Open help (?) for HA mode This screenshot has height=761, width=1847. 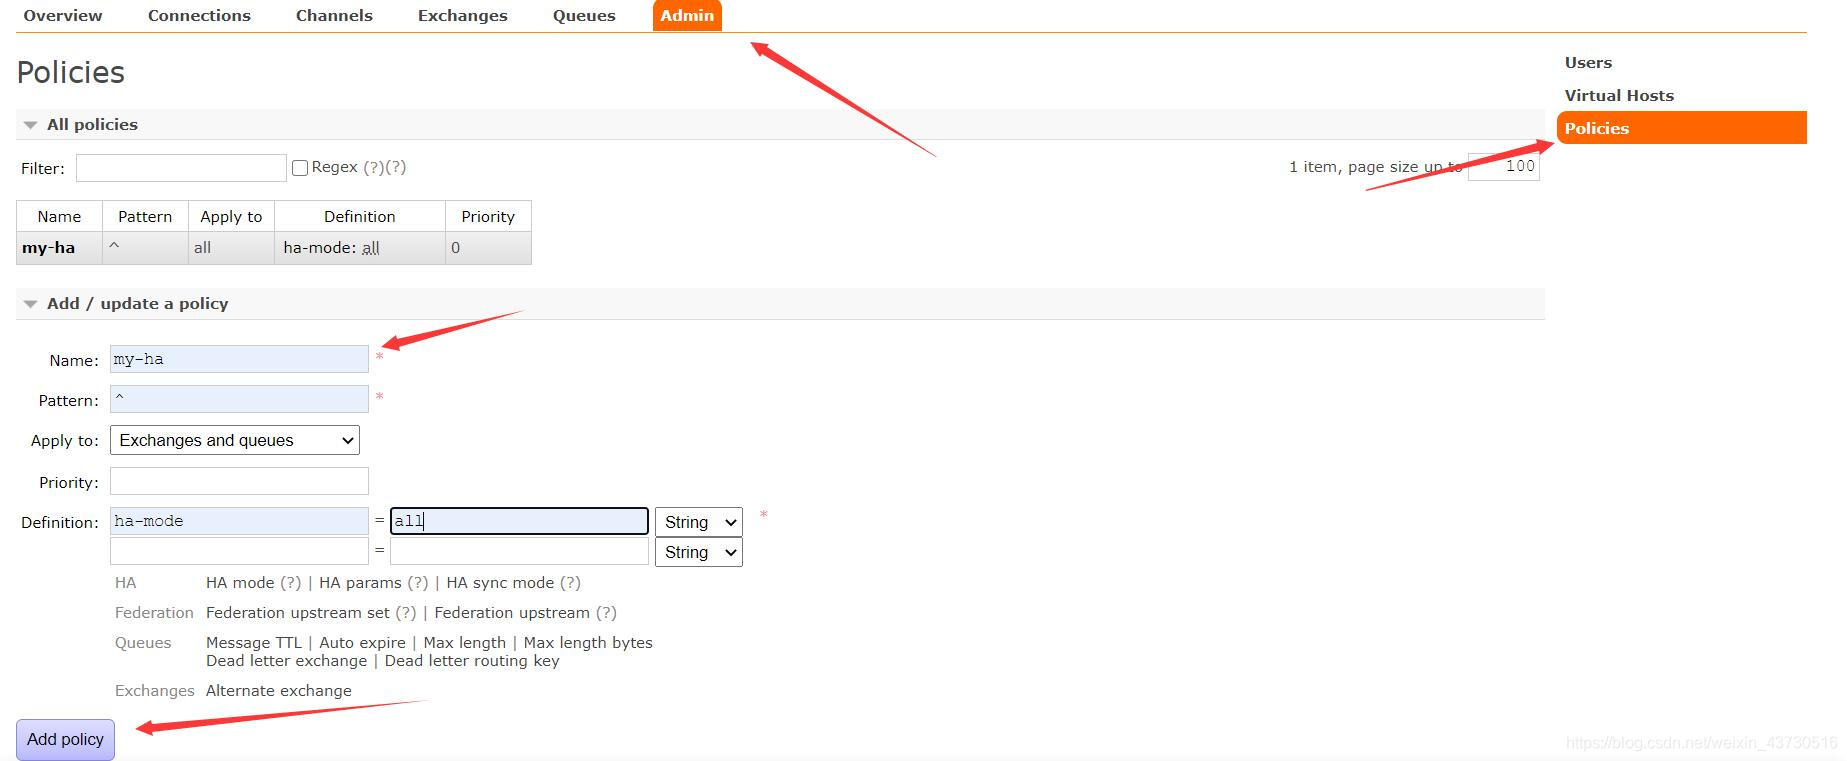pyautogui.click(x=291, y=583)
